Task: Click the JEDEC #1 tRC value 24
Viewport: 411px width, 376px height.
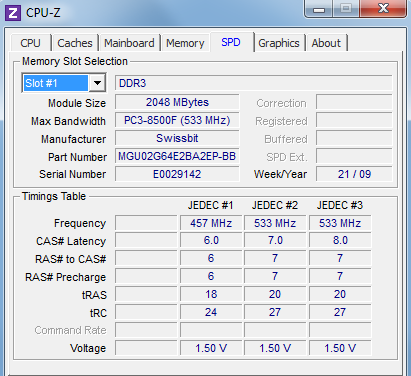Action: pos(211,312)
